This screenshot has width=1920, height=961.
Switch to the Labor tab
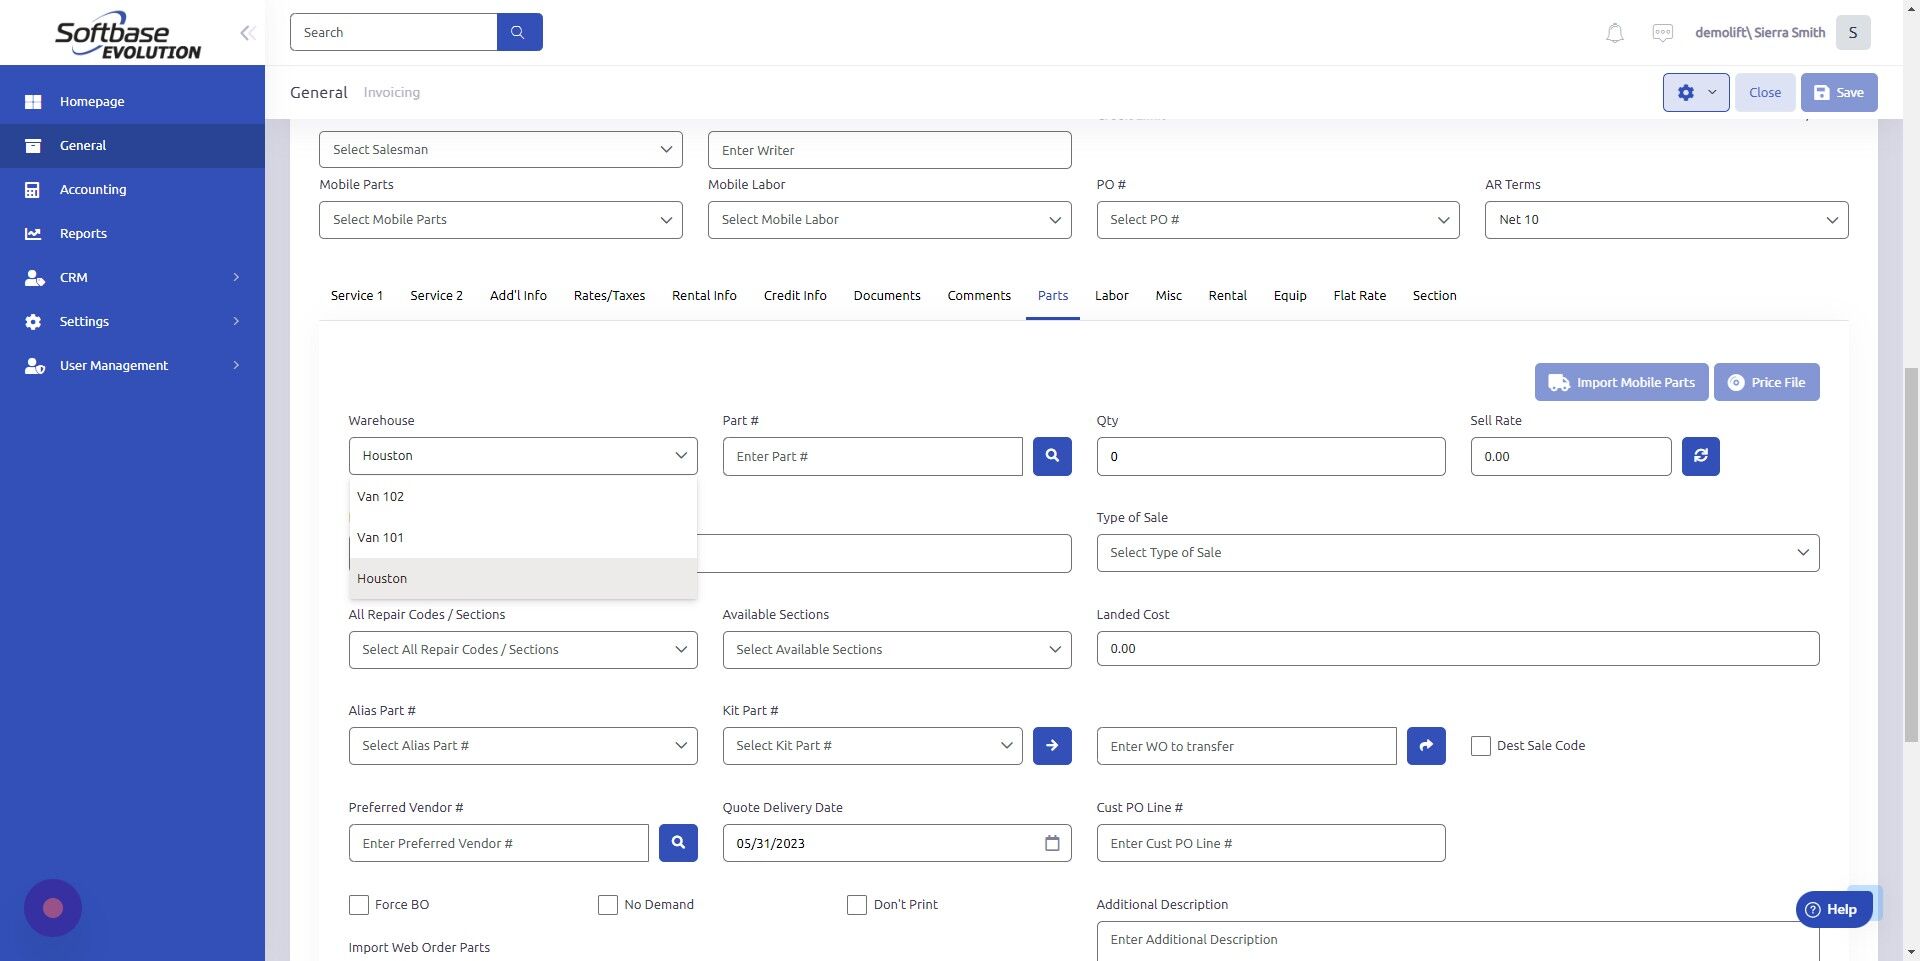tap(1111, 295)
